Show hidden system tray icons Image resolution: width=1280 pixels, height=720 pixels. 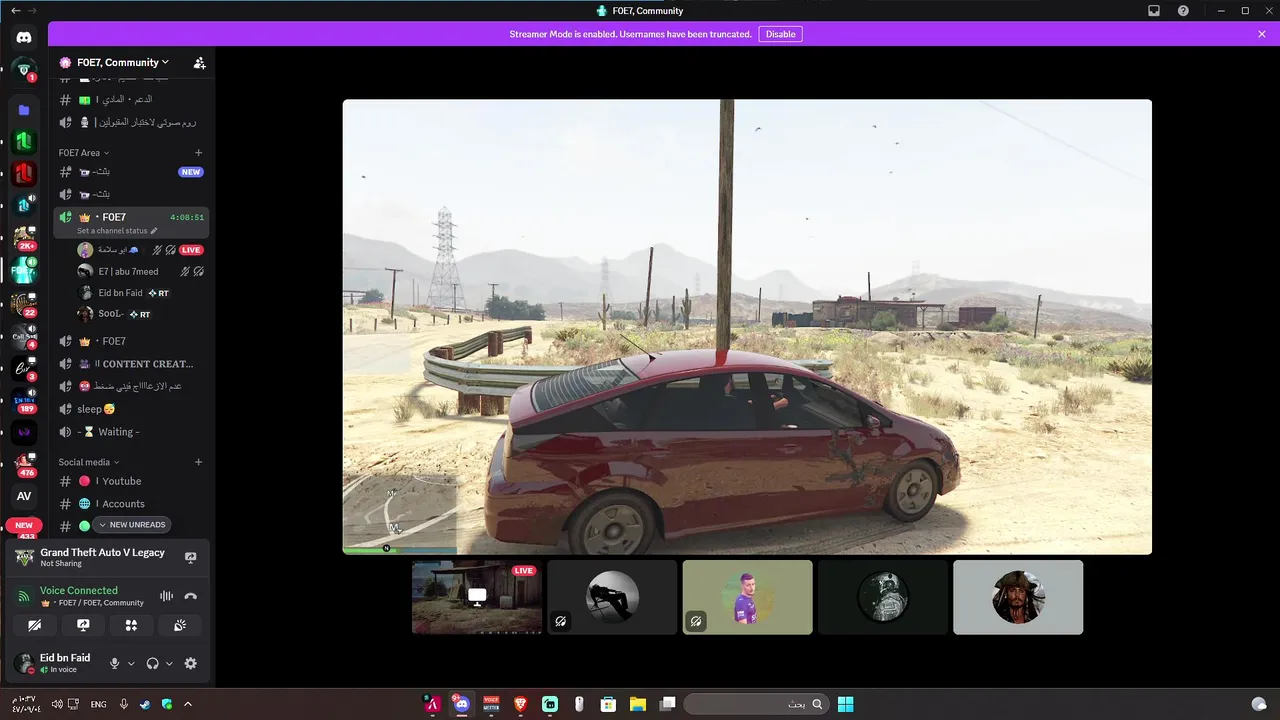coord(187,704)
